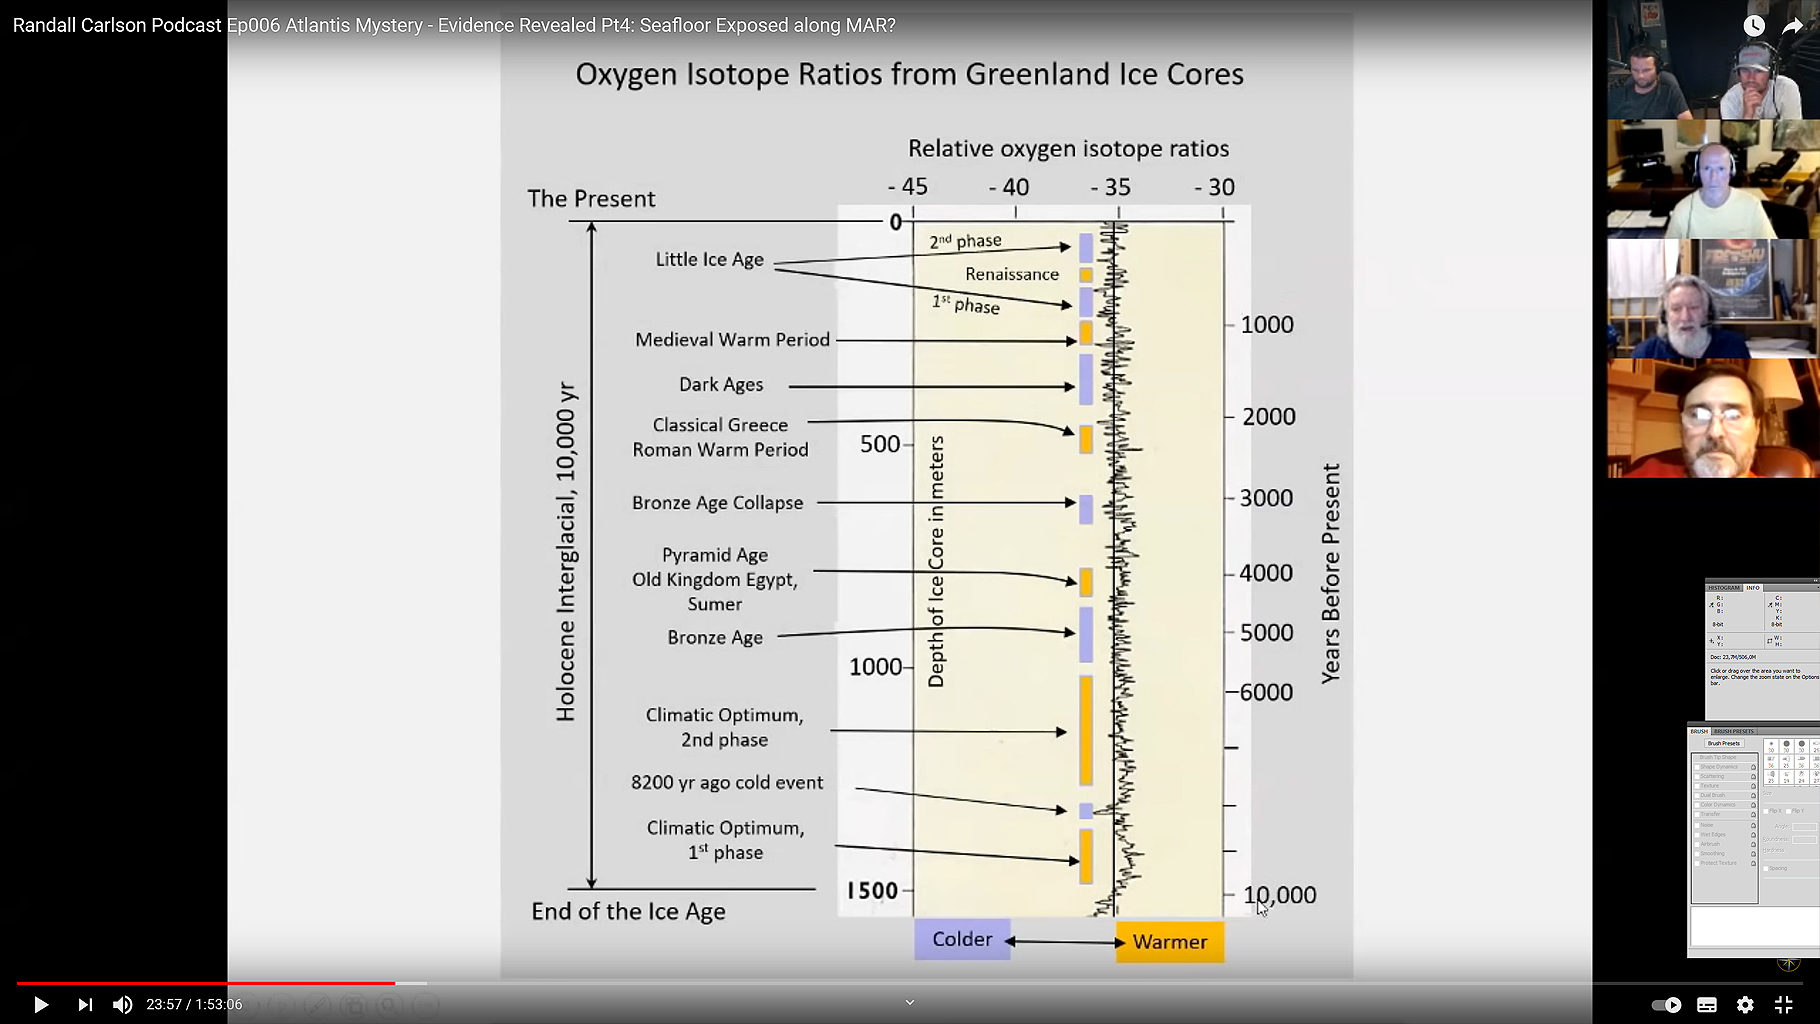This screenshot has width=1820, height=1024.
Task: Open the Randall Carlson Podcast video title
Action: (x=454, y=26)
